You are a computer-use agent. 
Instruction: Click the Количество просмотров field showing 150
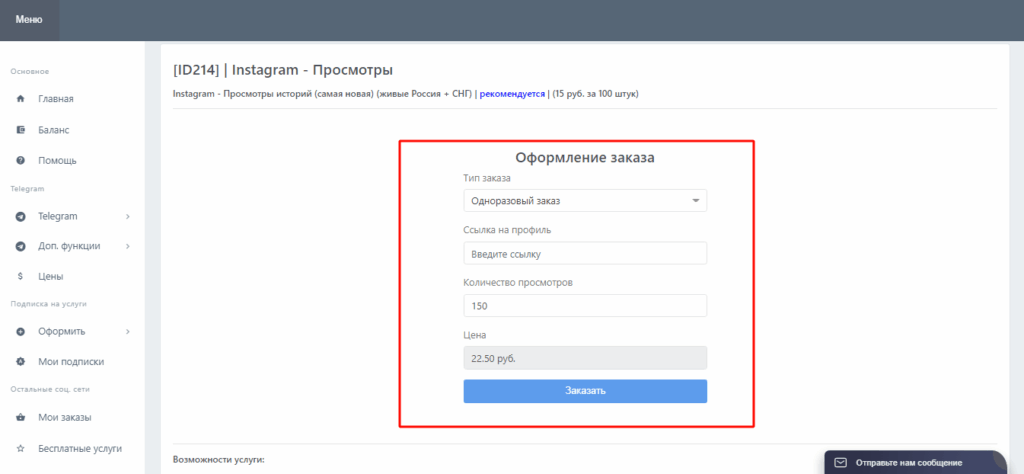tap(585, 306)
